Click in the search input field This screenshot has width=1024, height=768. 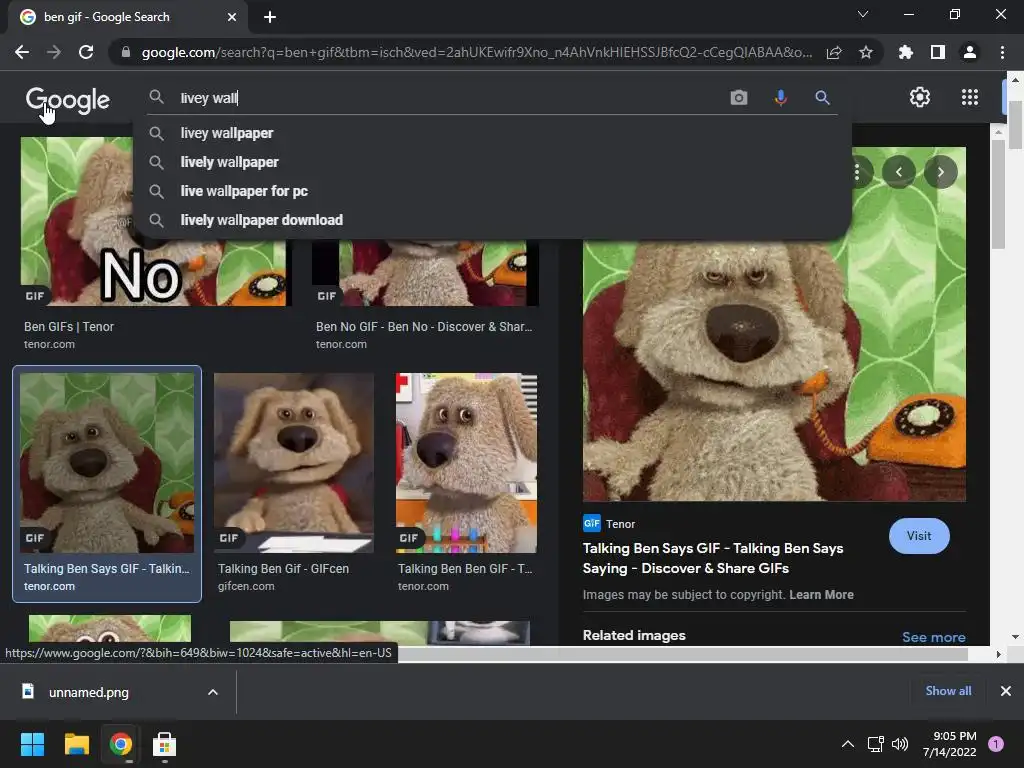click(451, 98)
